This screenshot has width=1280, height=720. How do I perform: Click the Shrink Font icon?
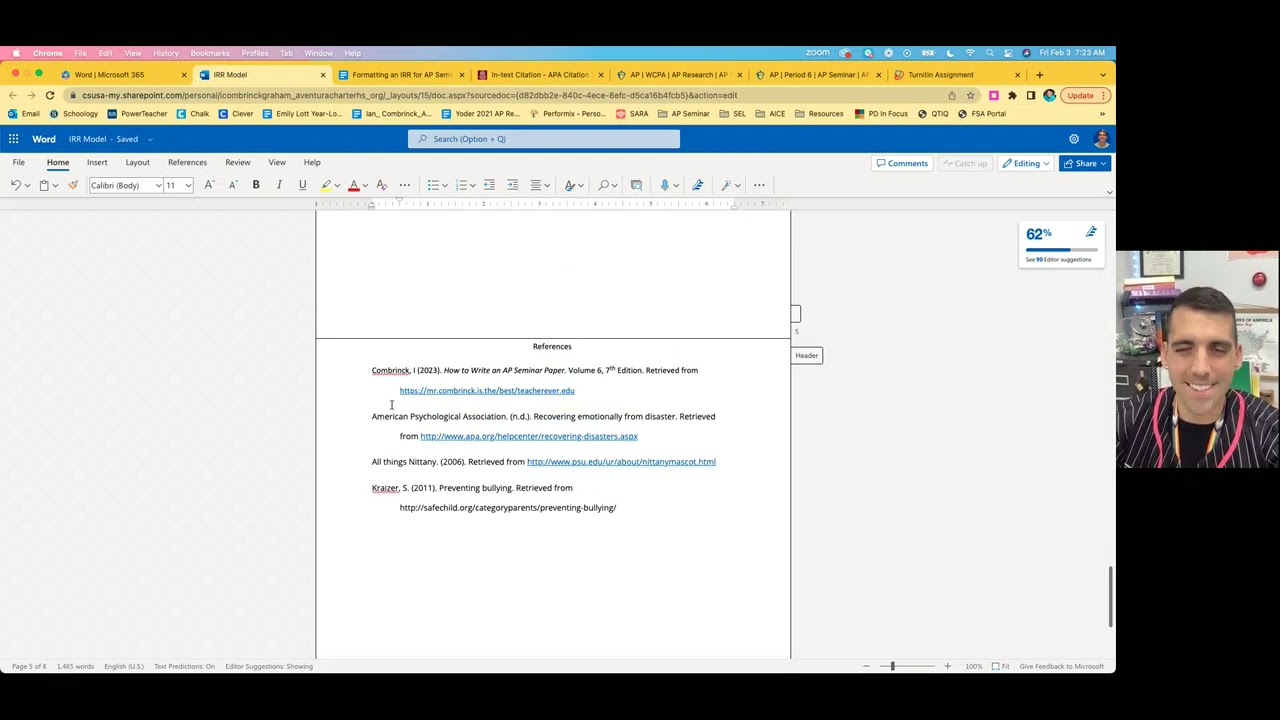click(233, 185)
